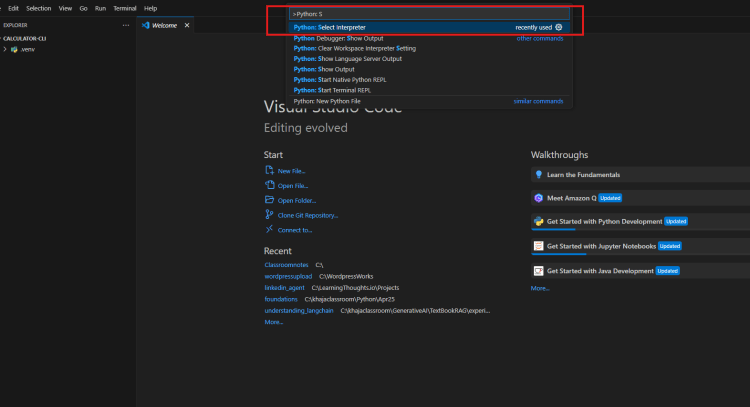Switch to the Welcome tab
Image resolution: width=750 pixels, height=407 pixels.
165,25
